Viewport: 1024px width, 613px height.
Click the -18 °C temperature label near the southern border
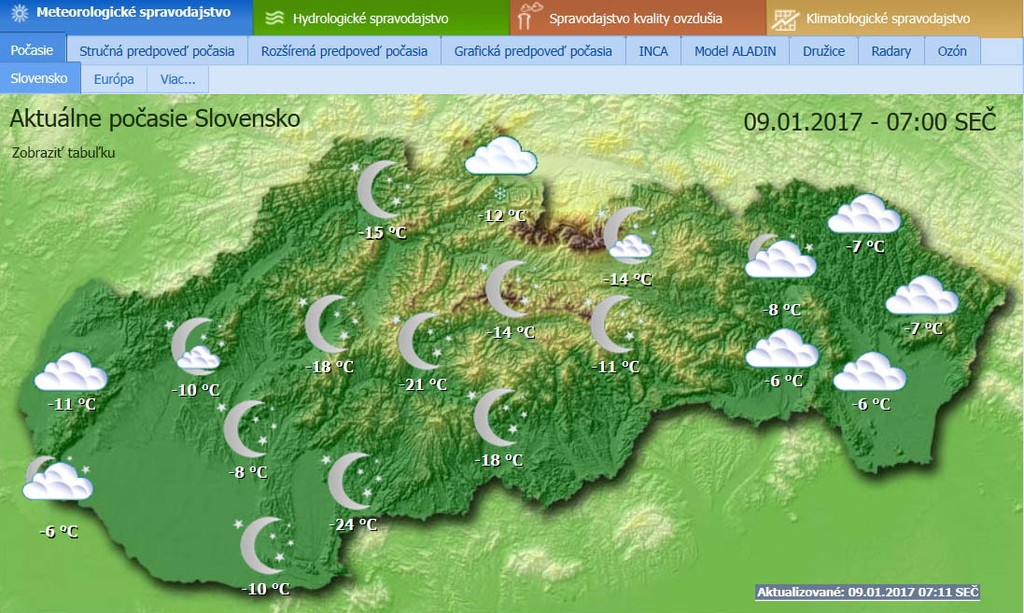tap(499, 460)
